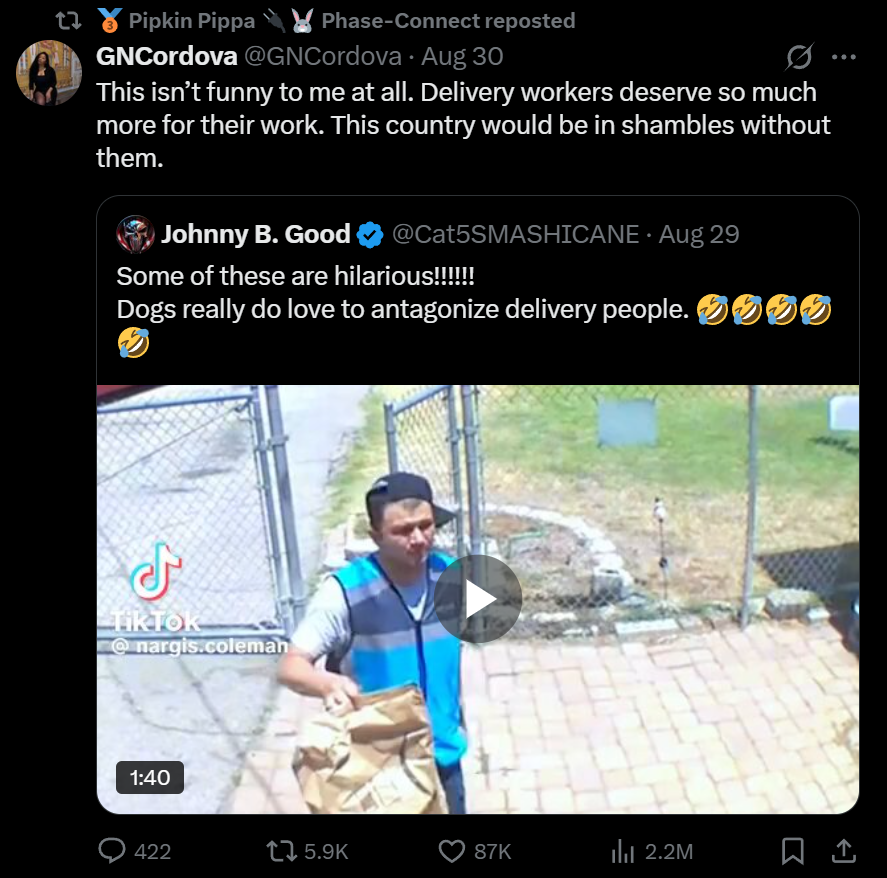
Task: Repost this tweet with the retweet icon
Action: point(281,850)
